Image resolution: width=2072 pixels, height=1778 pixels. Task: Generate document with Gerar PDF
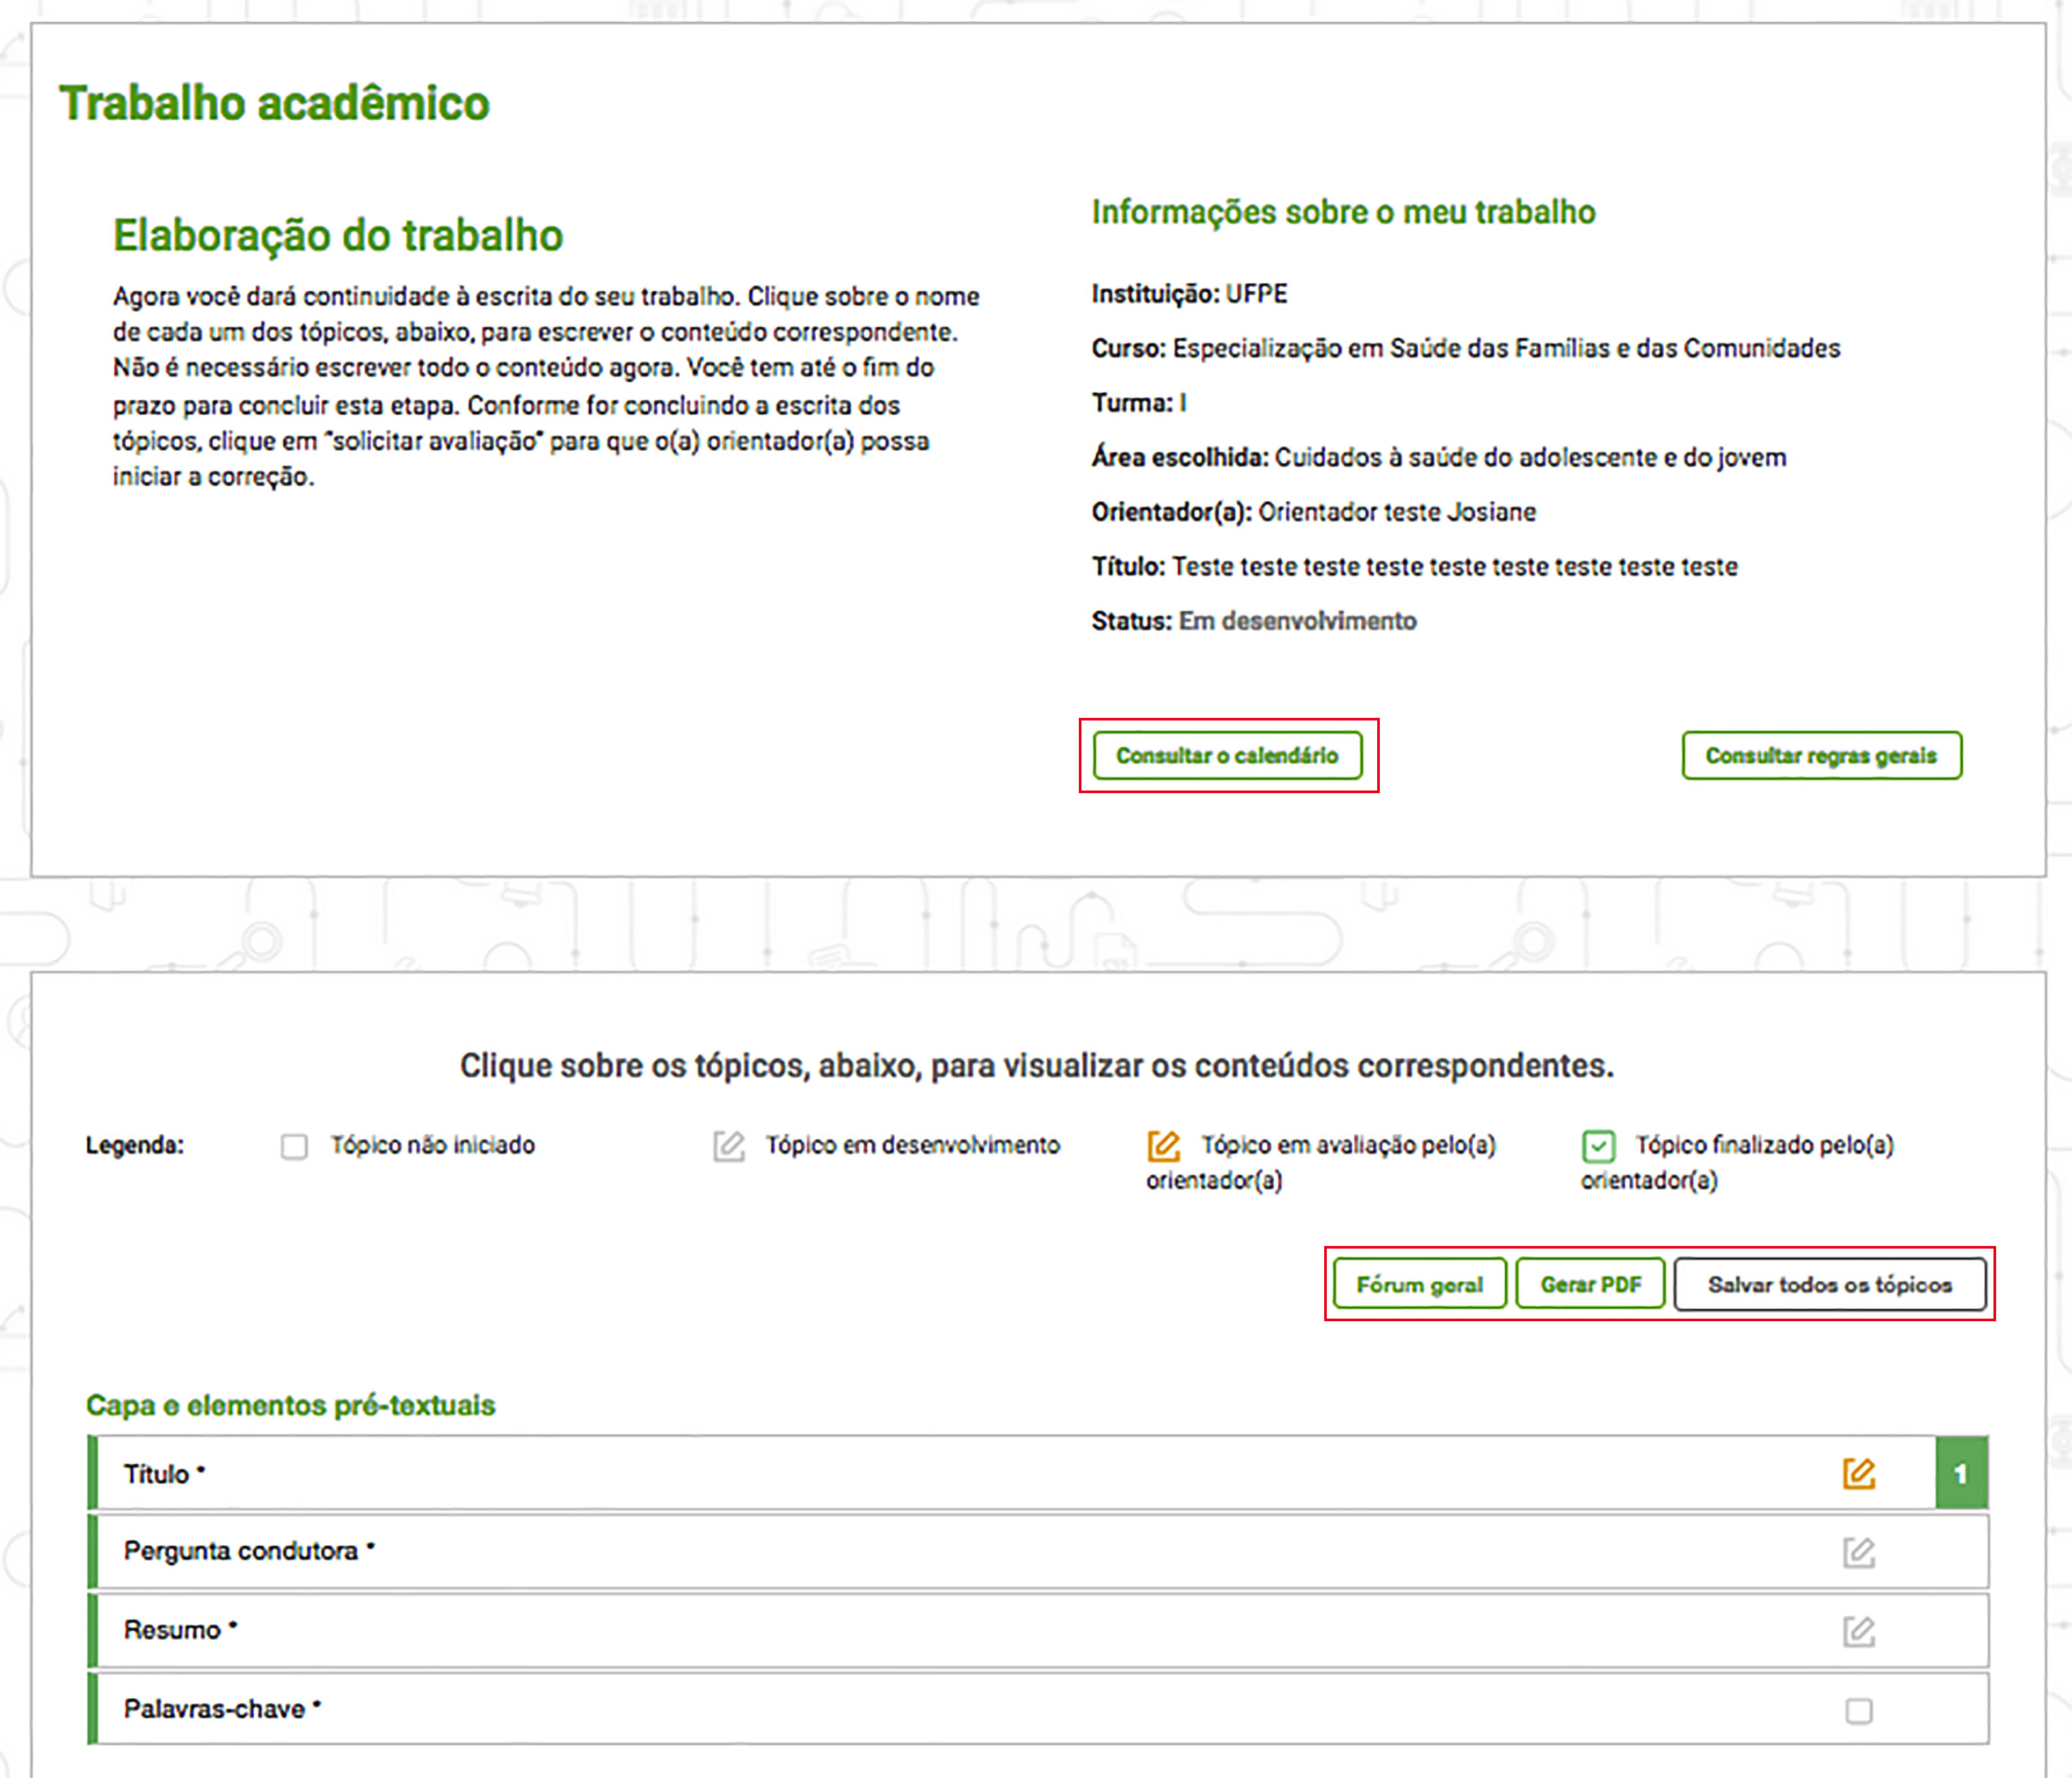pyautogui.click(x=1590, y=1284)
